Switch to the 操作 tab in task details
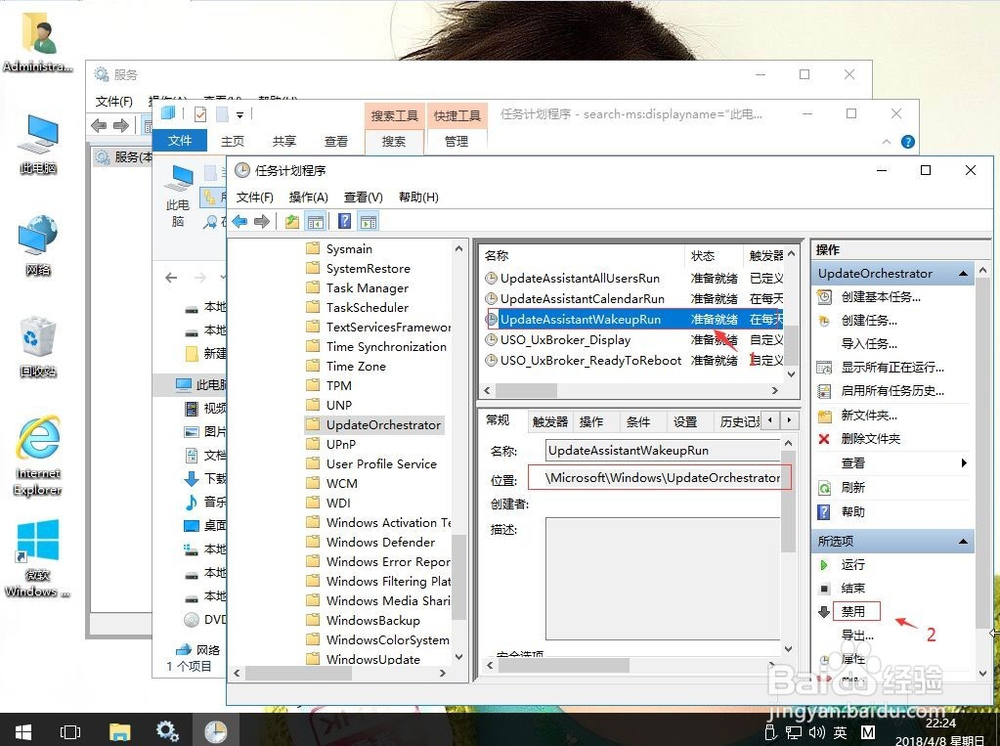The height and width of the screenshot is (746, 1000). pos(591,422)
